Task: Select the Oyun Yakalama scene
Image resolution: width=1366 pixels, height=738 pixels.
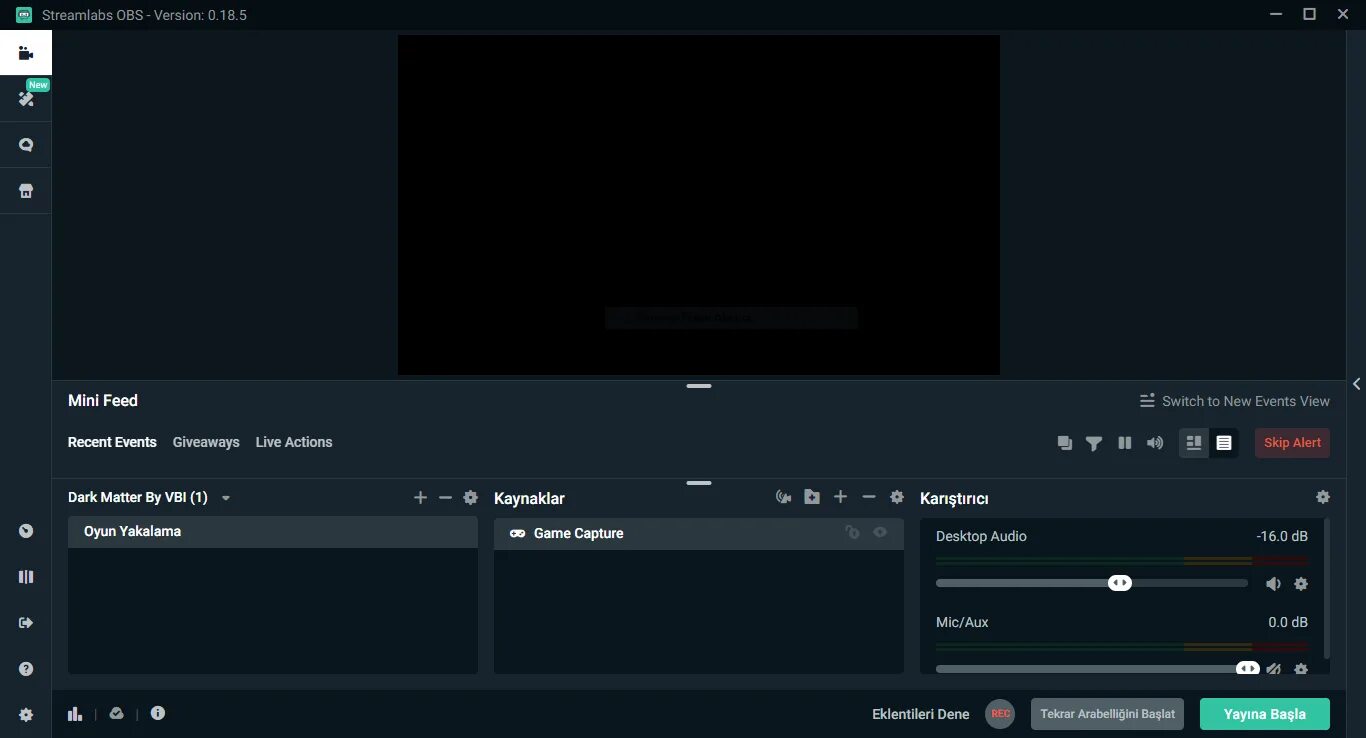Action: coord(273,532)
